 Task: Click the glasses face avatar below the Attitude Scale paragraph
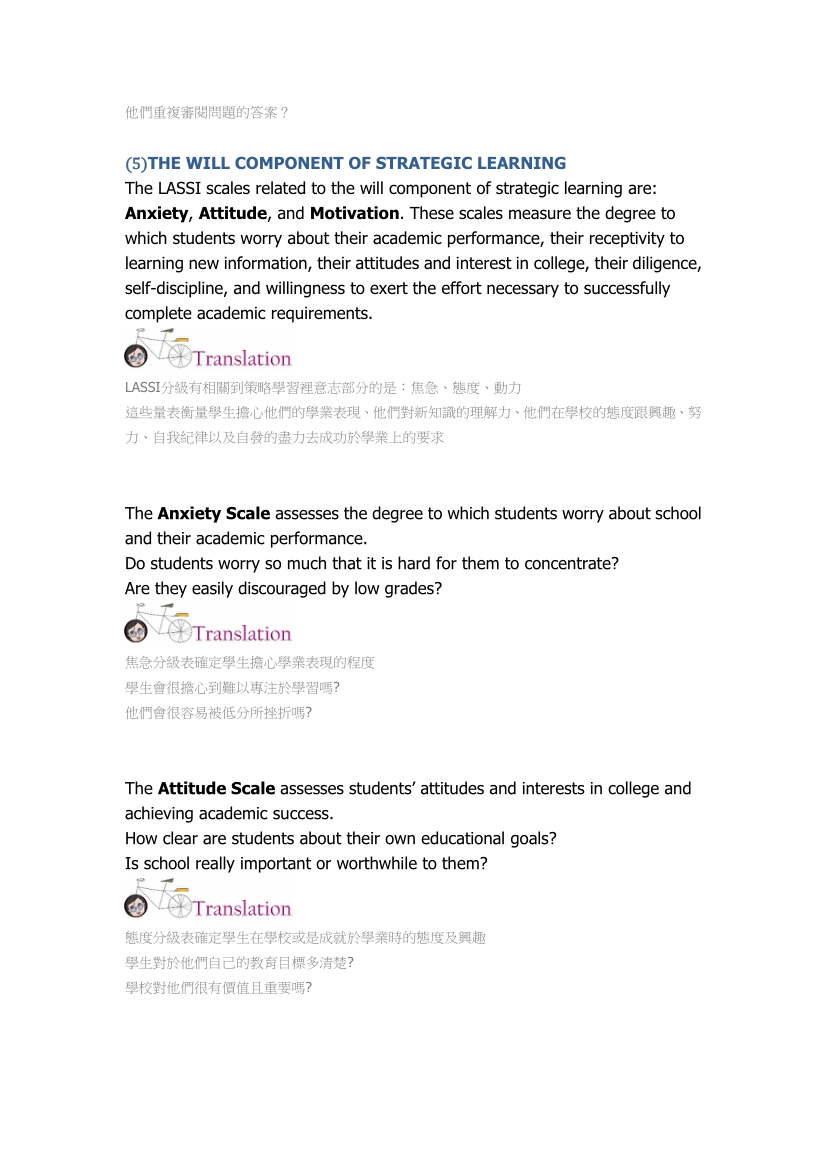click(136, 906)
